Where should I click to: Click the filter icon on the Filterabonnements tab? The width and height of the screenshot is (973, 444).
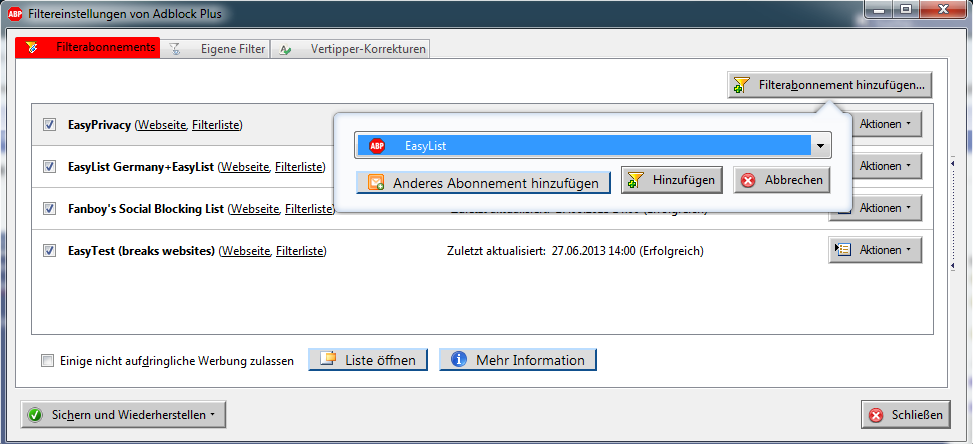32,47
